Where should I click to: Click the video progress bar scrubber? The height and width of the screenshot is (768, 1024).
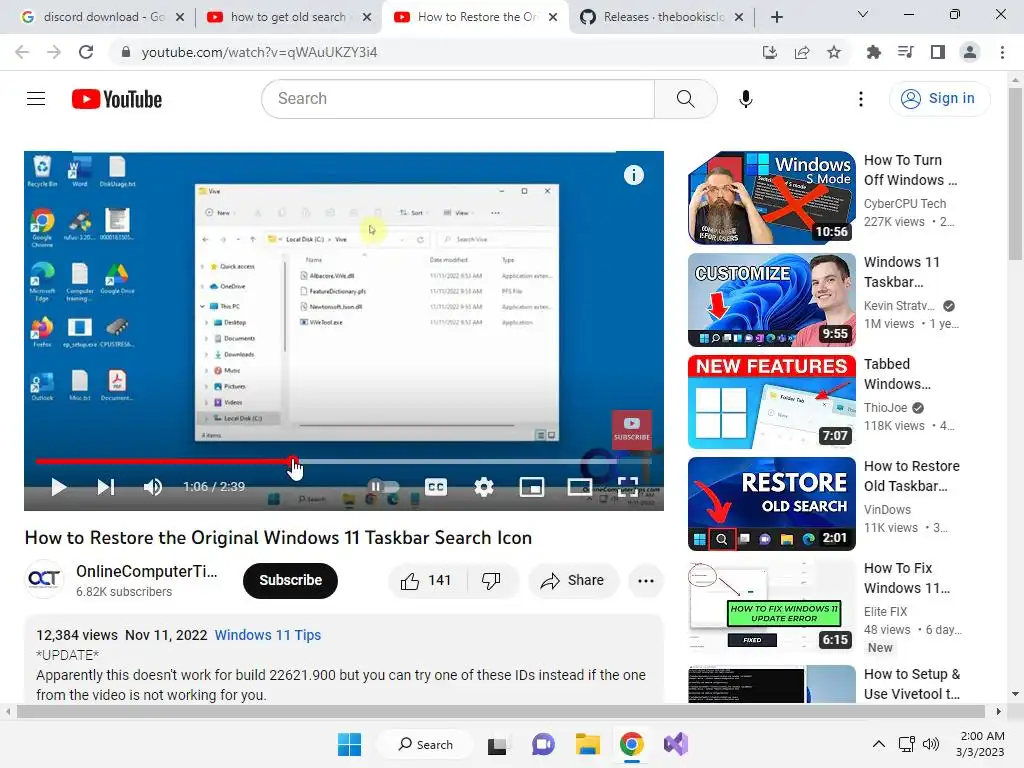293,461
